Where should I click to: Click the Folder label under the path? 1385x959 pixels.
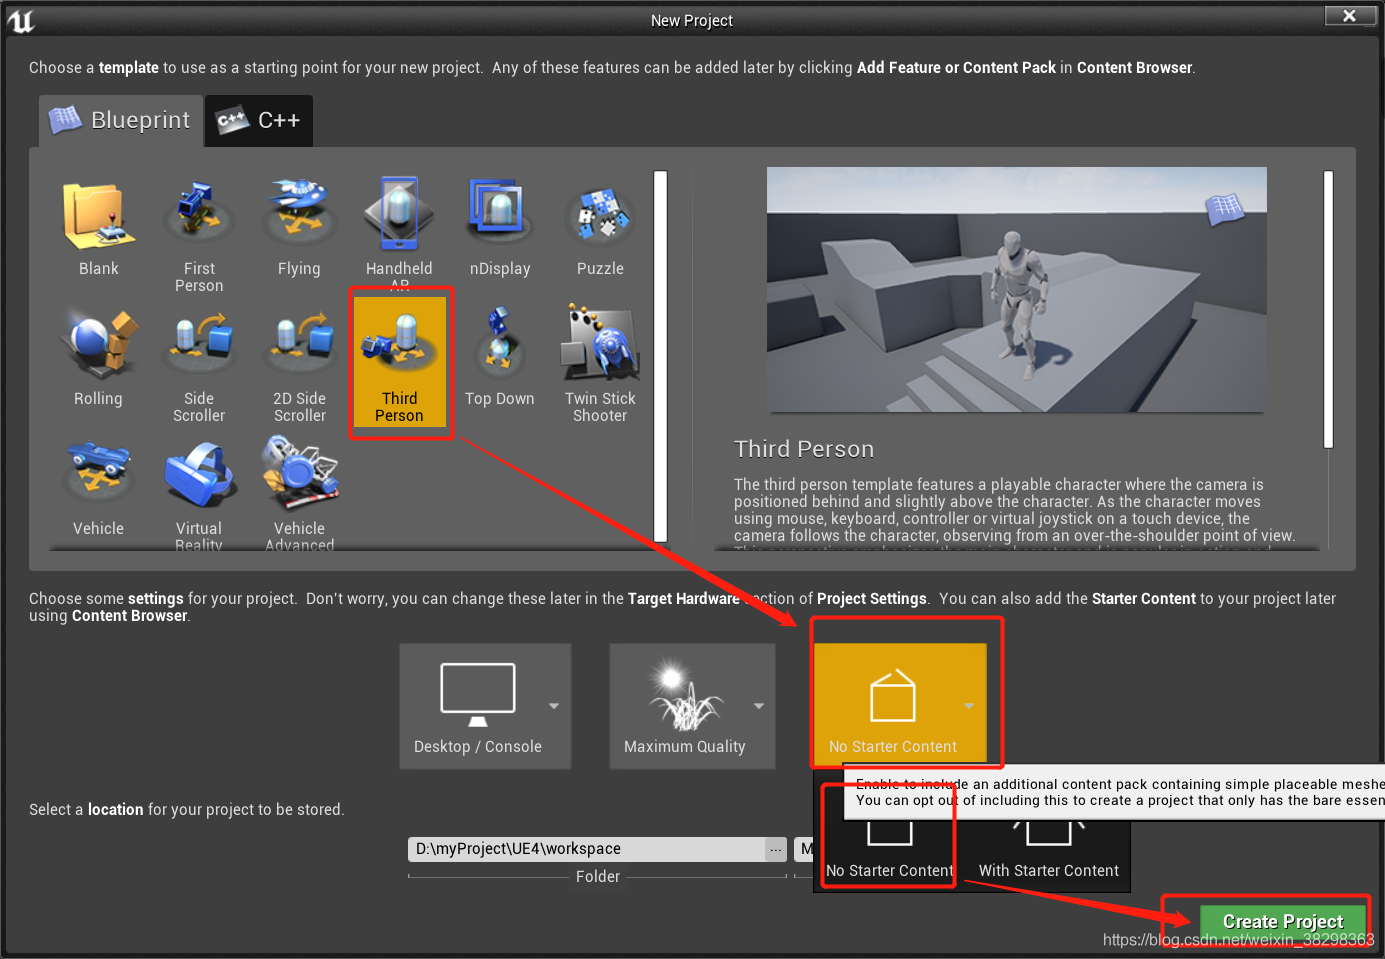point(598,876)
